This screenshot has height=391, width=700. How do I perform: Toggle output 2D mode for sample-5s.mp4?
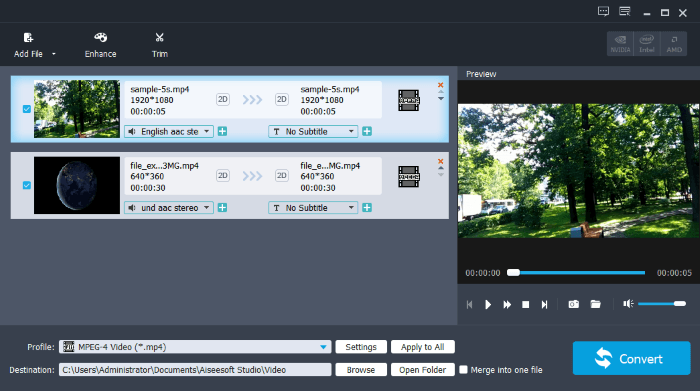click(282, 99)
